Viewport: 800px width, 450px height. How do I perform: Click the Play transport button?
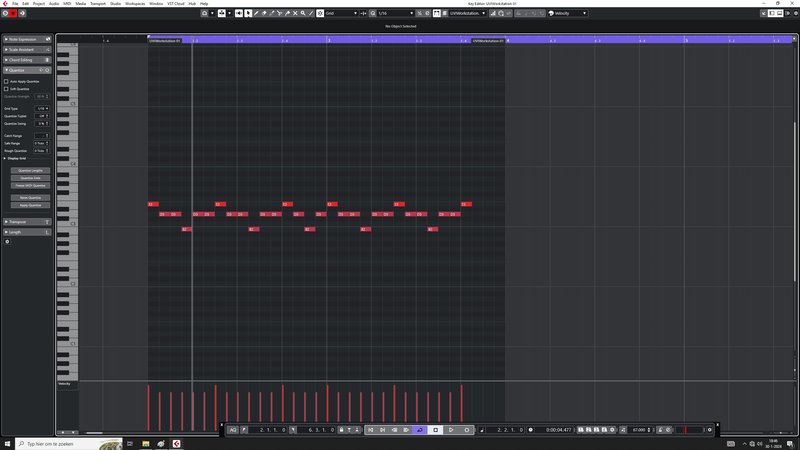tap(451, 430)
